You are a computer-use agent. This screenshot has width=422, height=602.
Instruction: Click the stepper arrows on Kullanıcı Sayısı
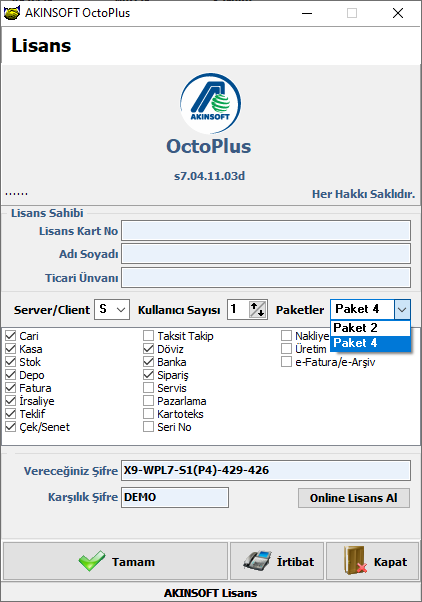click(x=257, y=309)
